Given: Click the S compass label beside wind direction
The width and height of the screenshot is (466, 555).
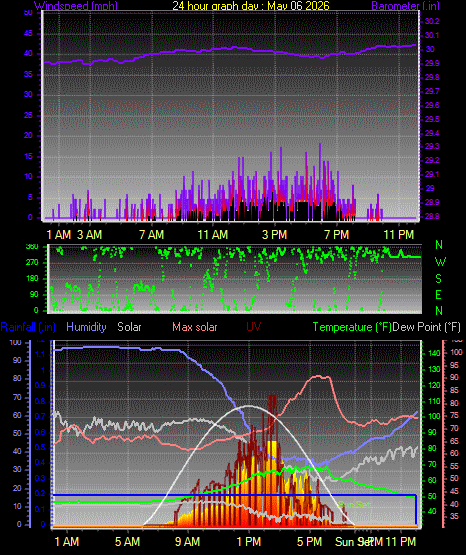Looking at the screenshot, I should (x=439, y=279).
